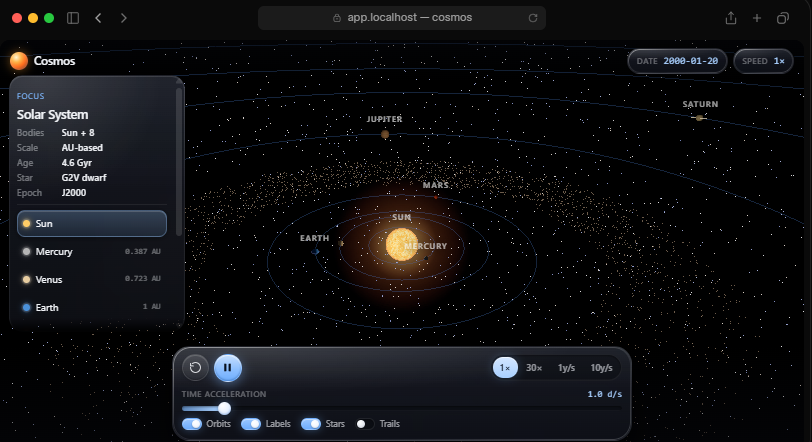
Task: Click the 0.387 AU Mercury distance
Action: [142, 252]
